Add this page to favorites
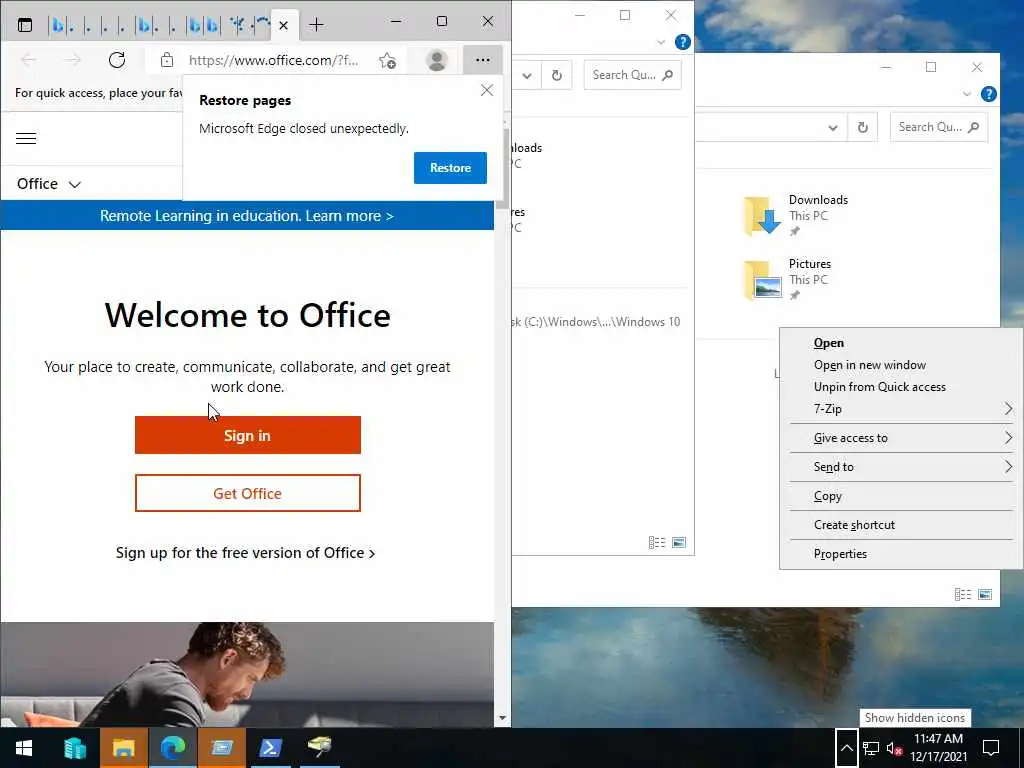The height and width of the screenshot is (768, 1024). (387, 60)
